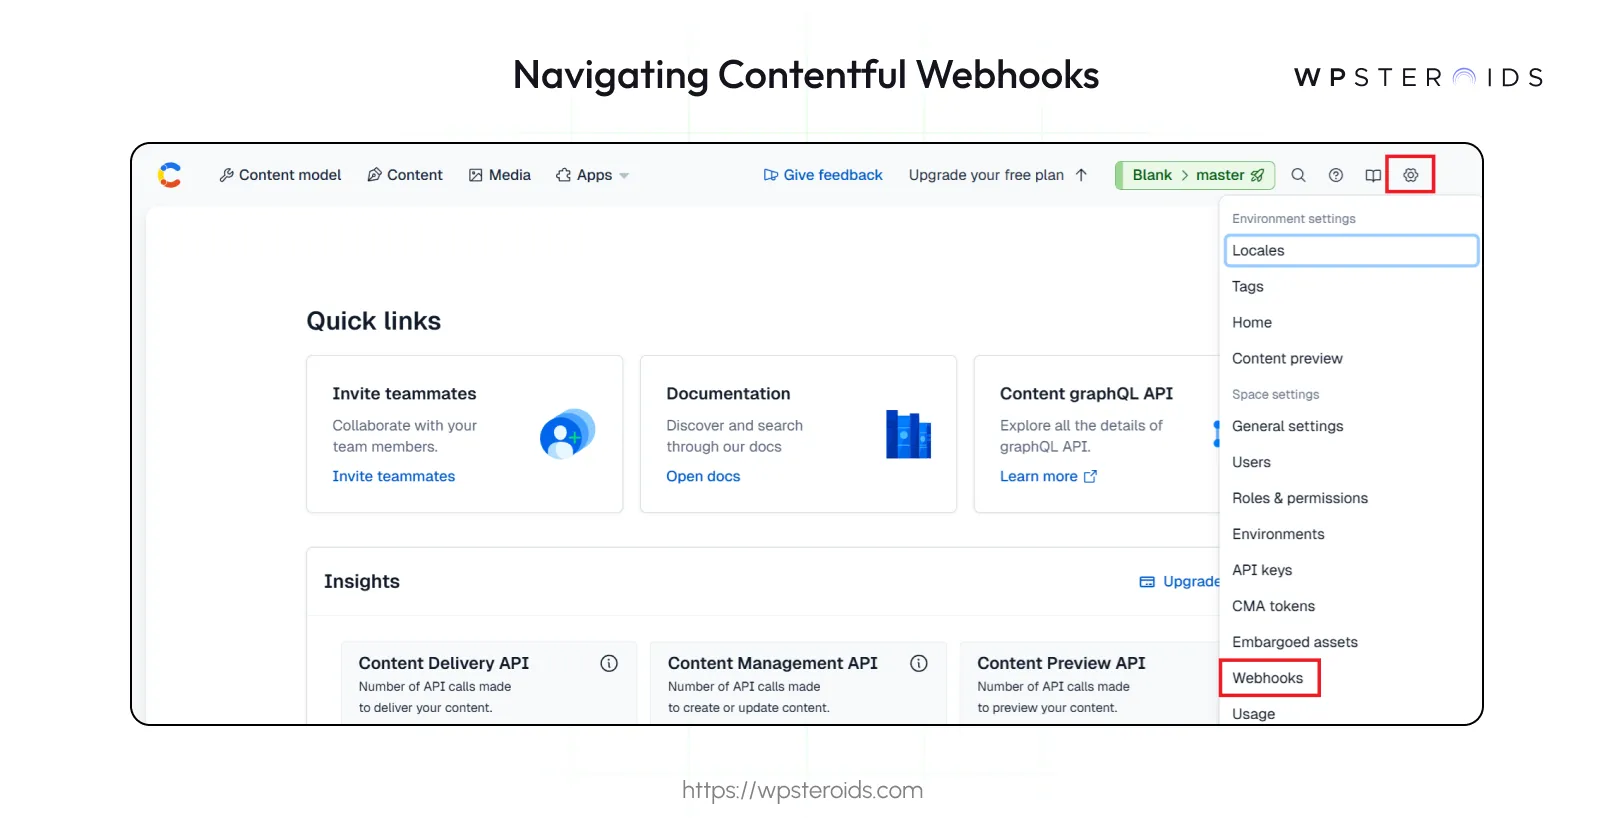Open the Content model menu

pos(280,175)
